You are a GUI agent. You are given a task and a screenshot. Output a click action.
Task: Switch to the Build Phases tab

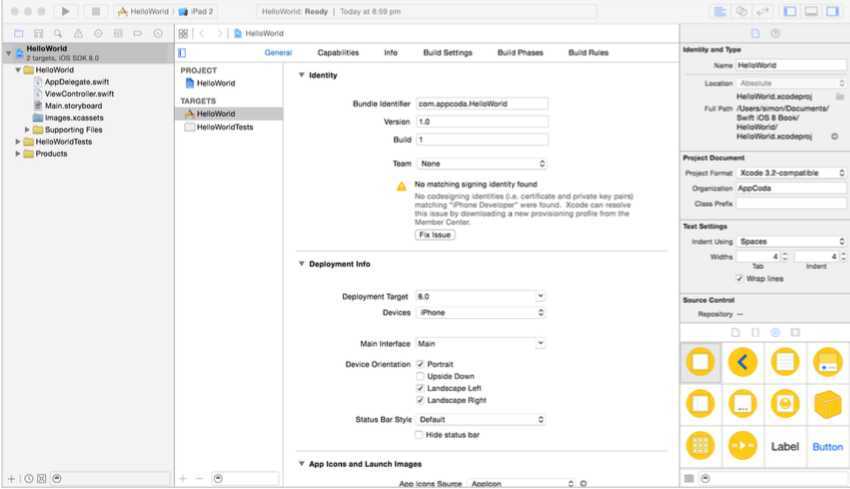[x=520, y=53]
